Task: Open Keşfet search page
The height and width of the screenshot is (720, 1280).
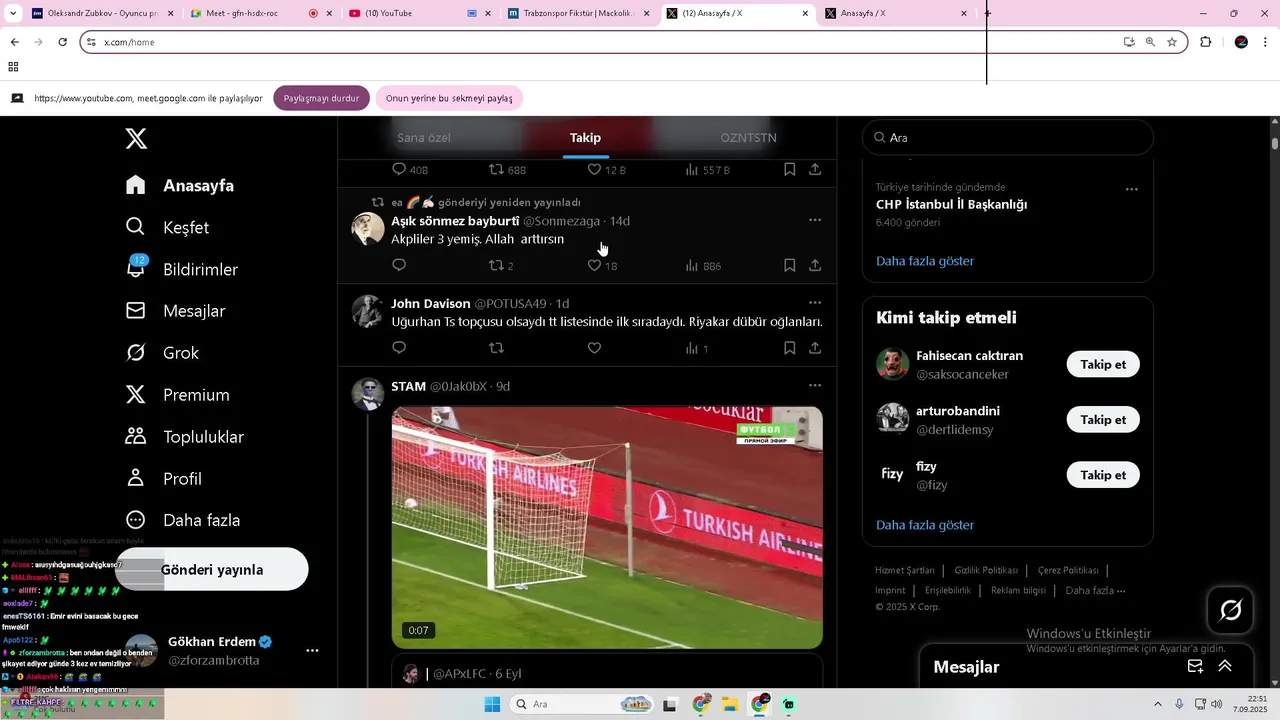Action: pyautogui.click(x=168, y=228)
